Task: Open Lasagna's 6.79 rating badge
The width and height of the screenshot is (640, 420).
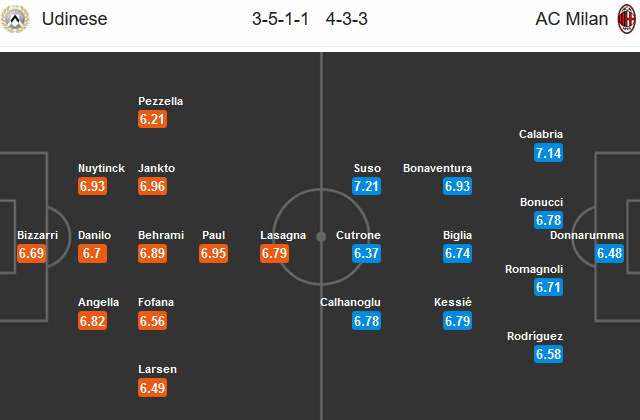Action: pyautogui.click(x=275, y=254)
